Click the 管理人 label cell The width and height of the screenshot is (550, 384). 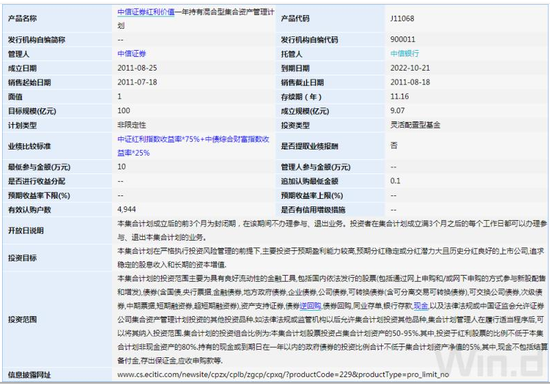click(x=57, y=54)
